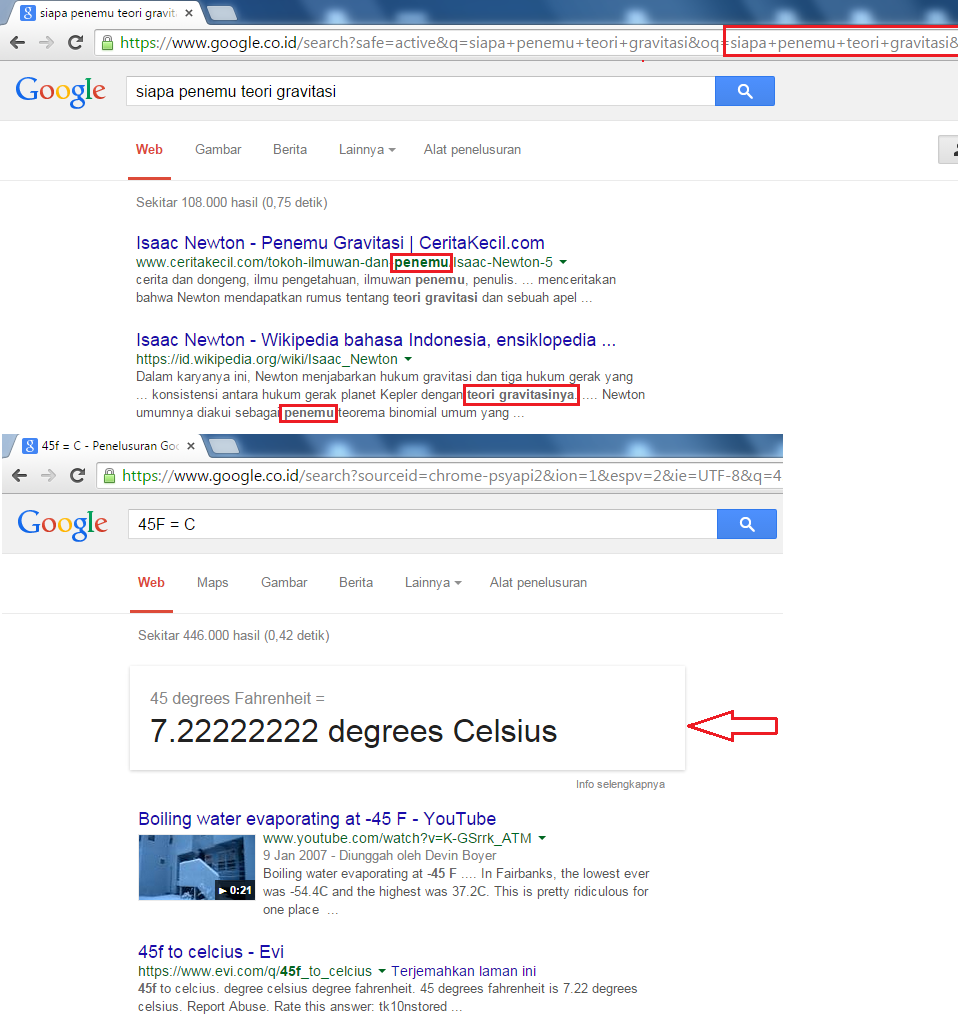Go forward in the 45F = C window
This screenshot has height=1028, width=958.
coord(48,475)
